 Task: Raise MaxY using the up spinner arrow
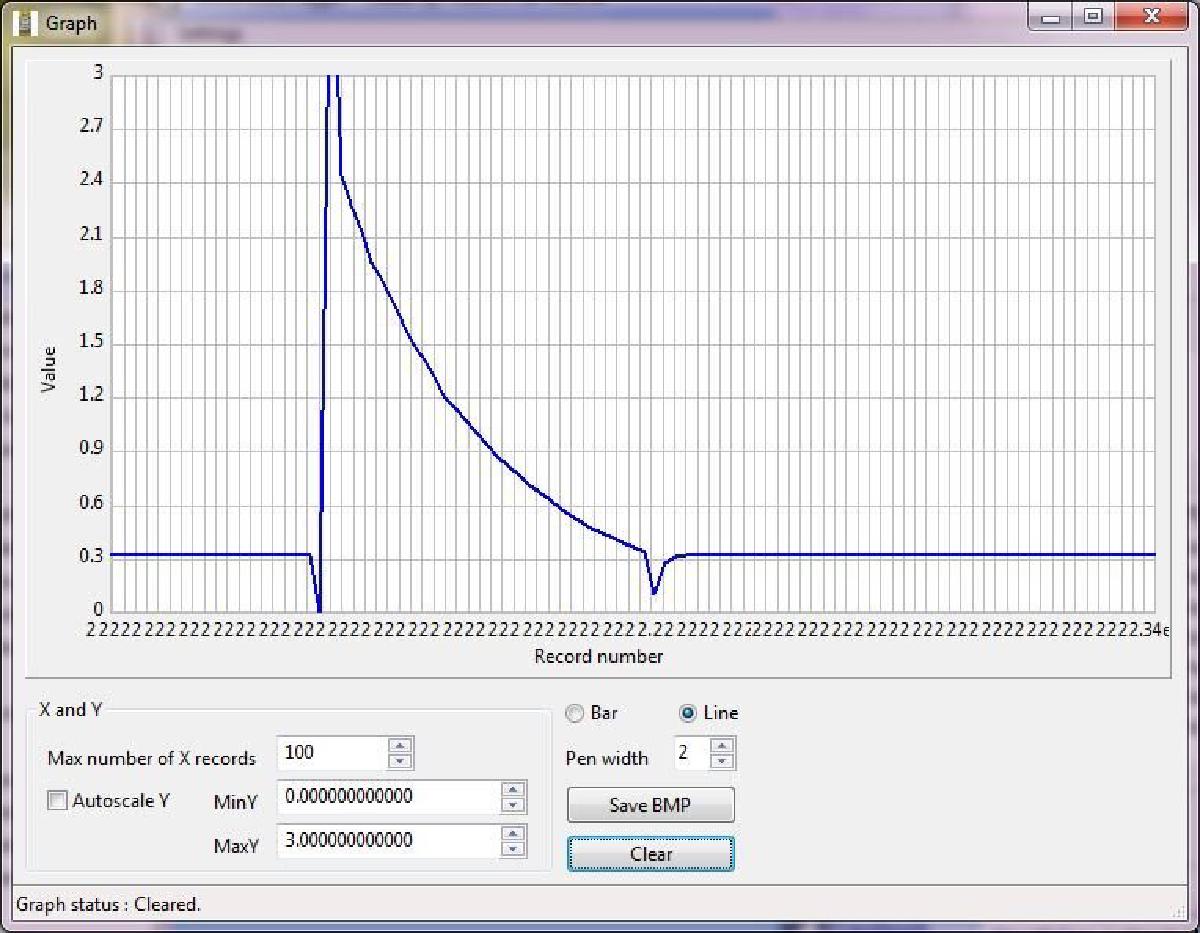513,833
